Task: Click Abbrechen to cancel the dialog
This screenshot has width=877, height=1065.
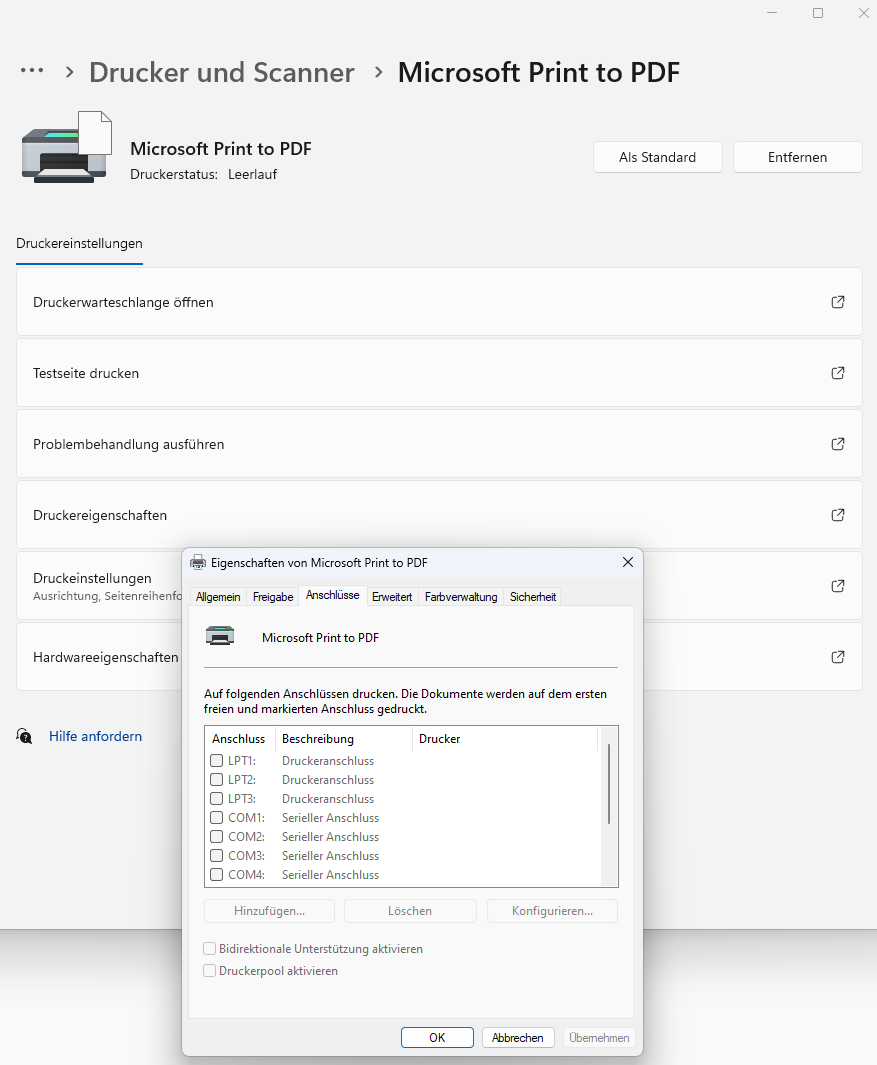Action: 518,1037
